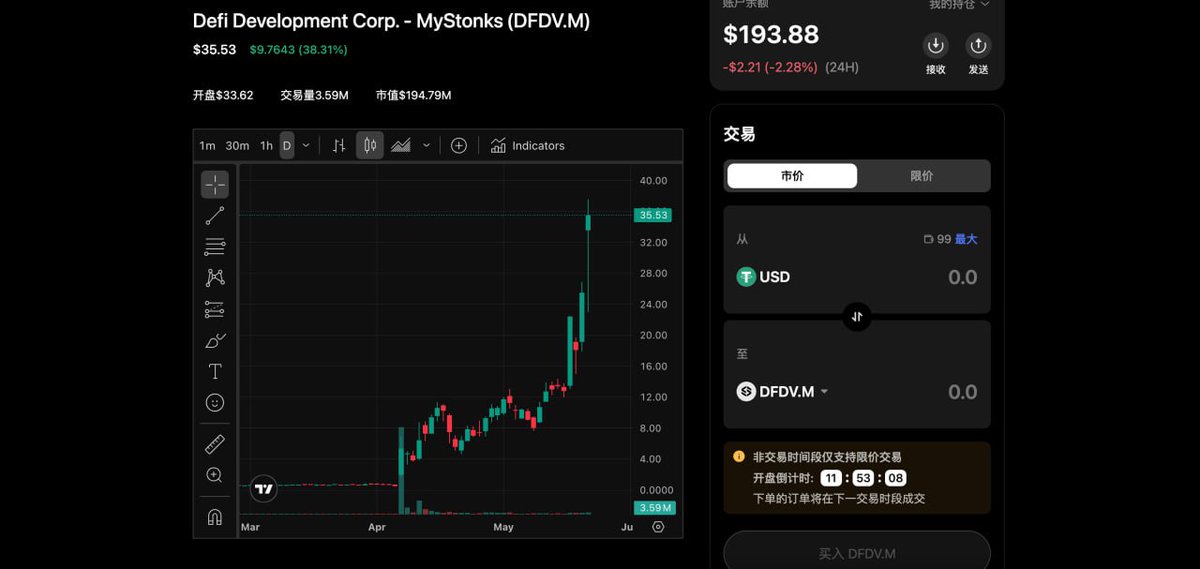Click the 交易 trade panel heading
Image resolution: width=1200 pixels, height=569 pixels.
tap(739, 134)
